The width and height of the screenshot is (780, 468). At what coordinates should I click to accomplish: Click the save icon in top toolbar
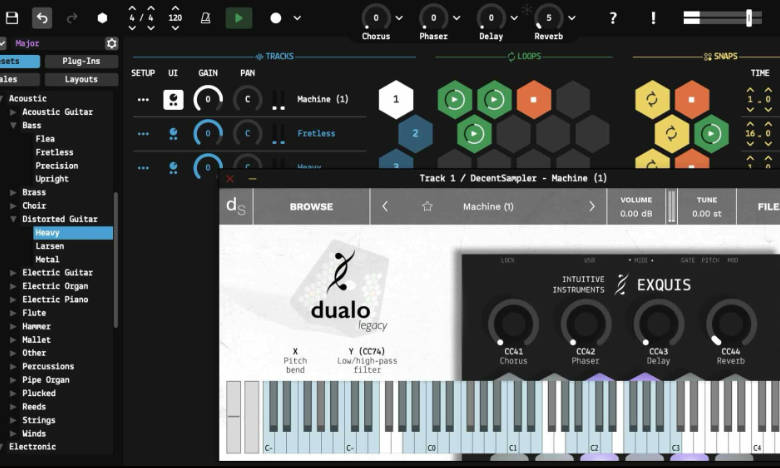tap(12, 18)
